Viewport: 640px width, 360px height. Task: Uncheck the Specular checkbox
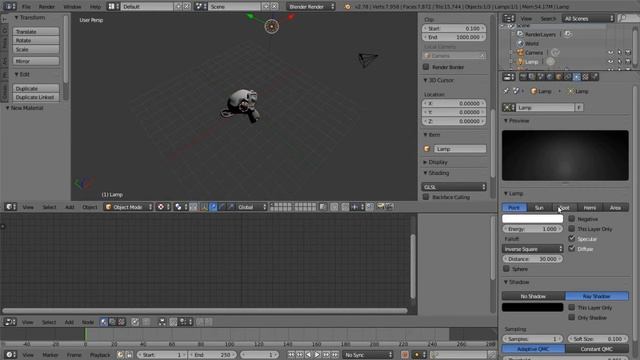(571, 238)
